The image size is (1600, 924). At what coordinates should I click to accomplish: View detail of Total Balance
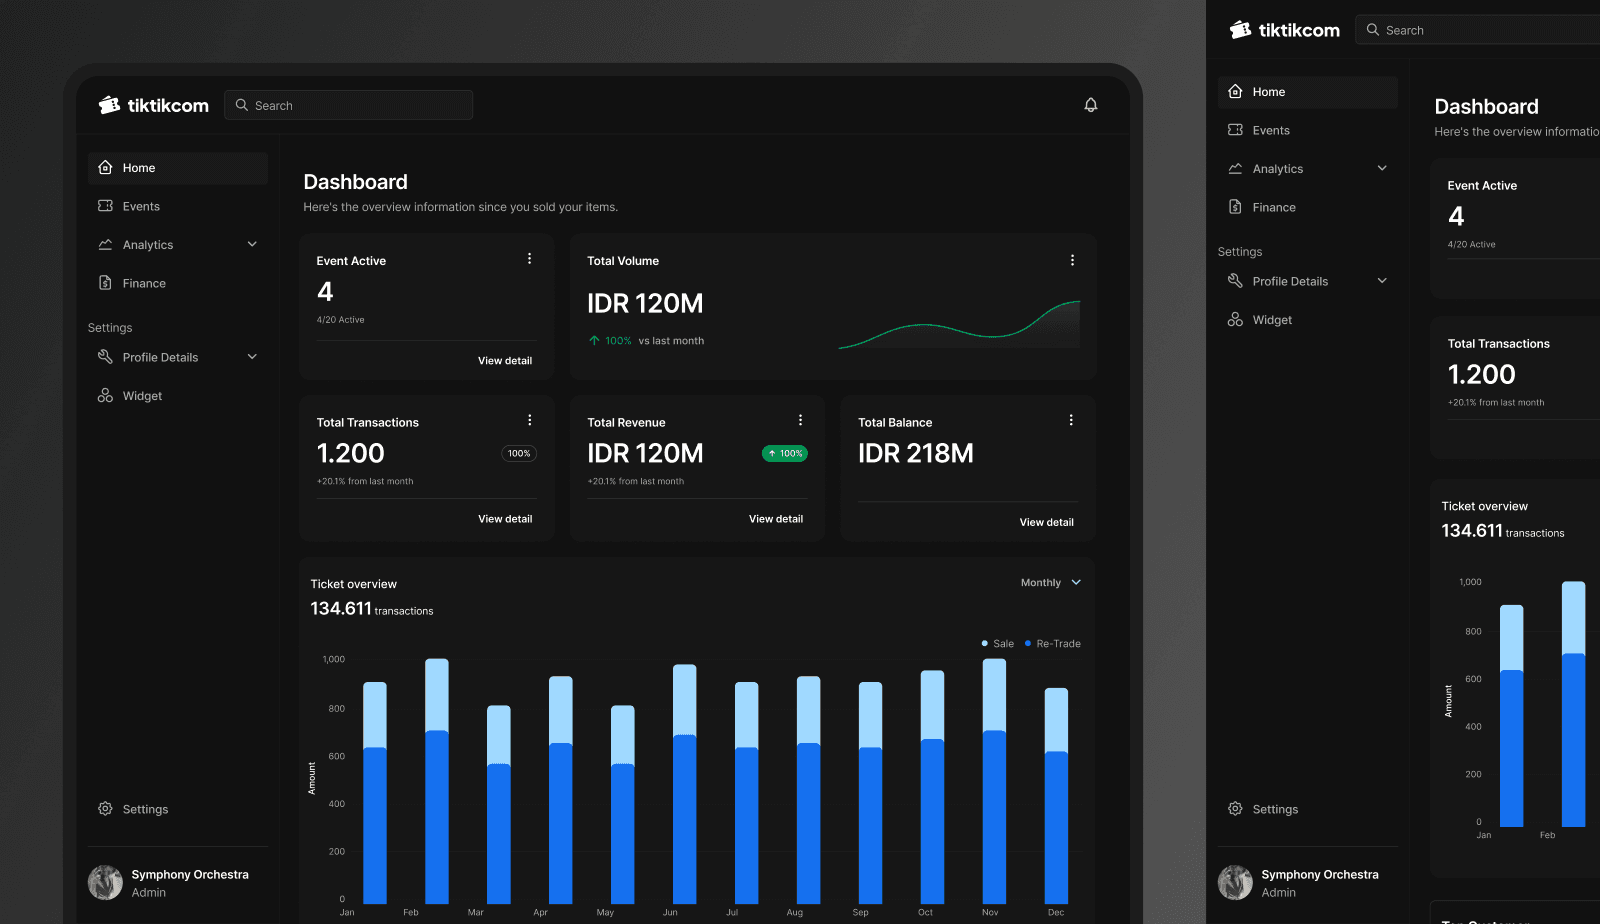click(x=1046, y=522)
